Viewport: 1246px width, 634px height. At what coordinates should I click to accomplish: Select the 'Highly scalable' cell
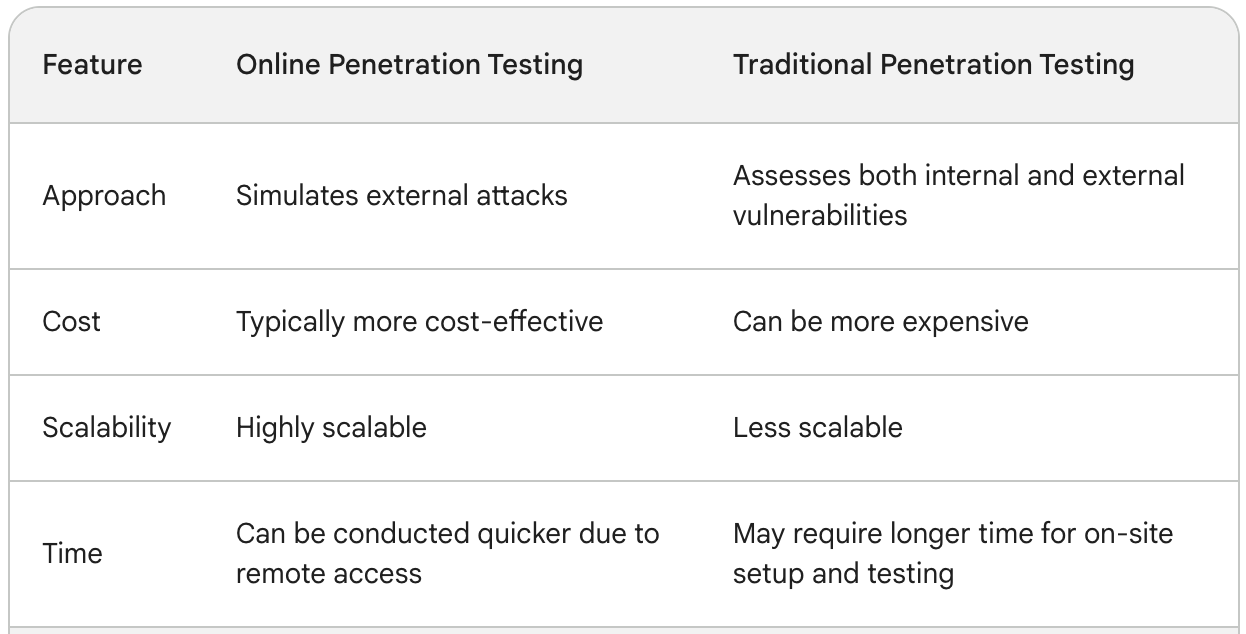[x=331, y=428]
